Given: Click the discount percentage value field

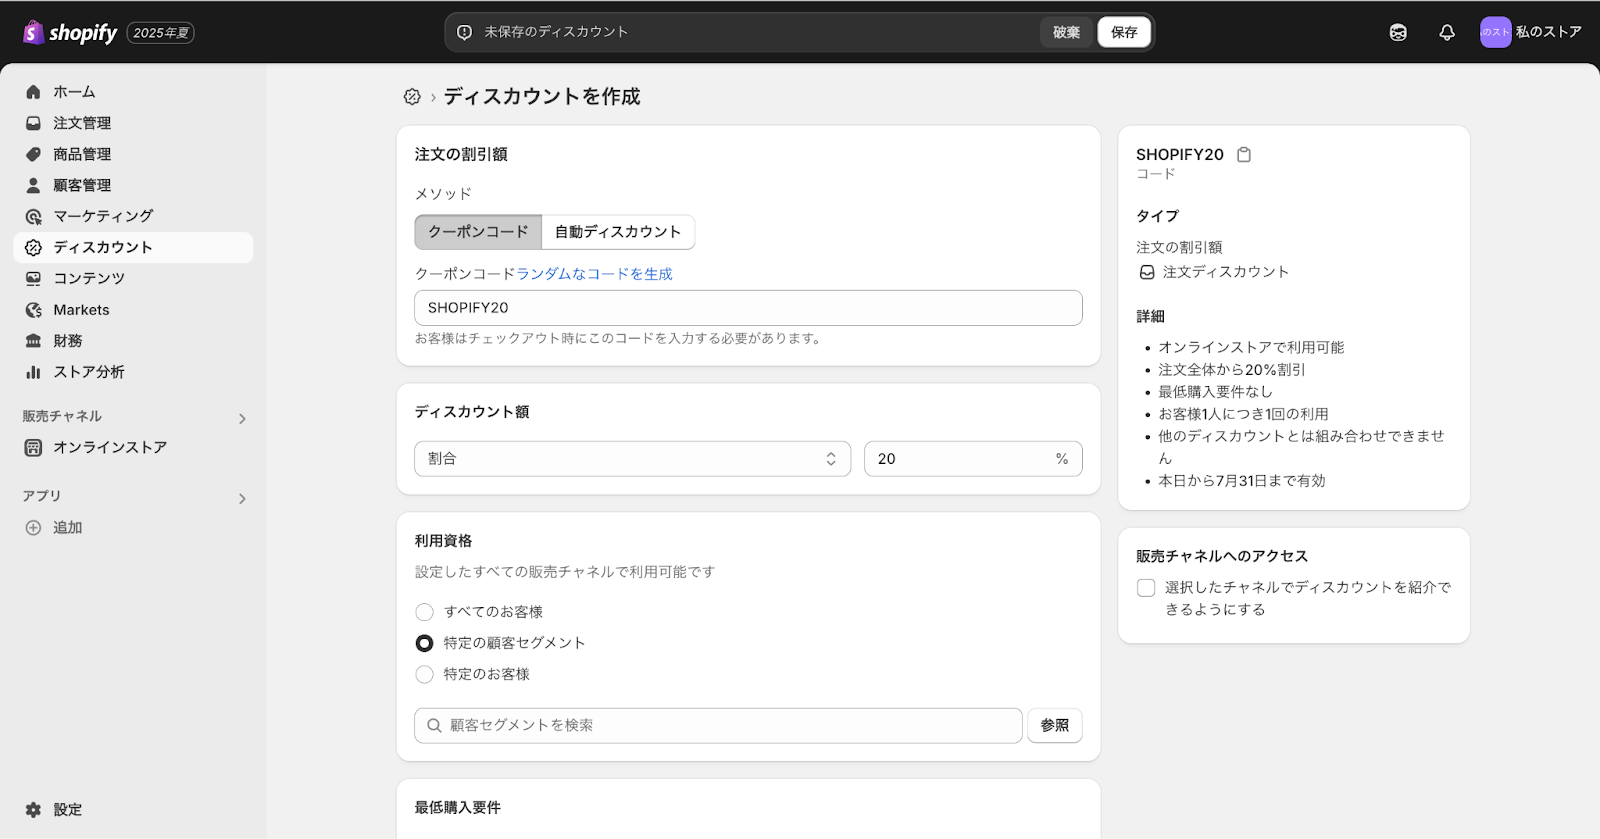Looking at the screenshot, I should coord(973,459).
